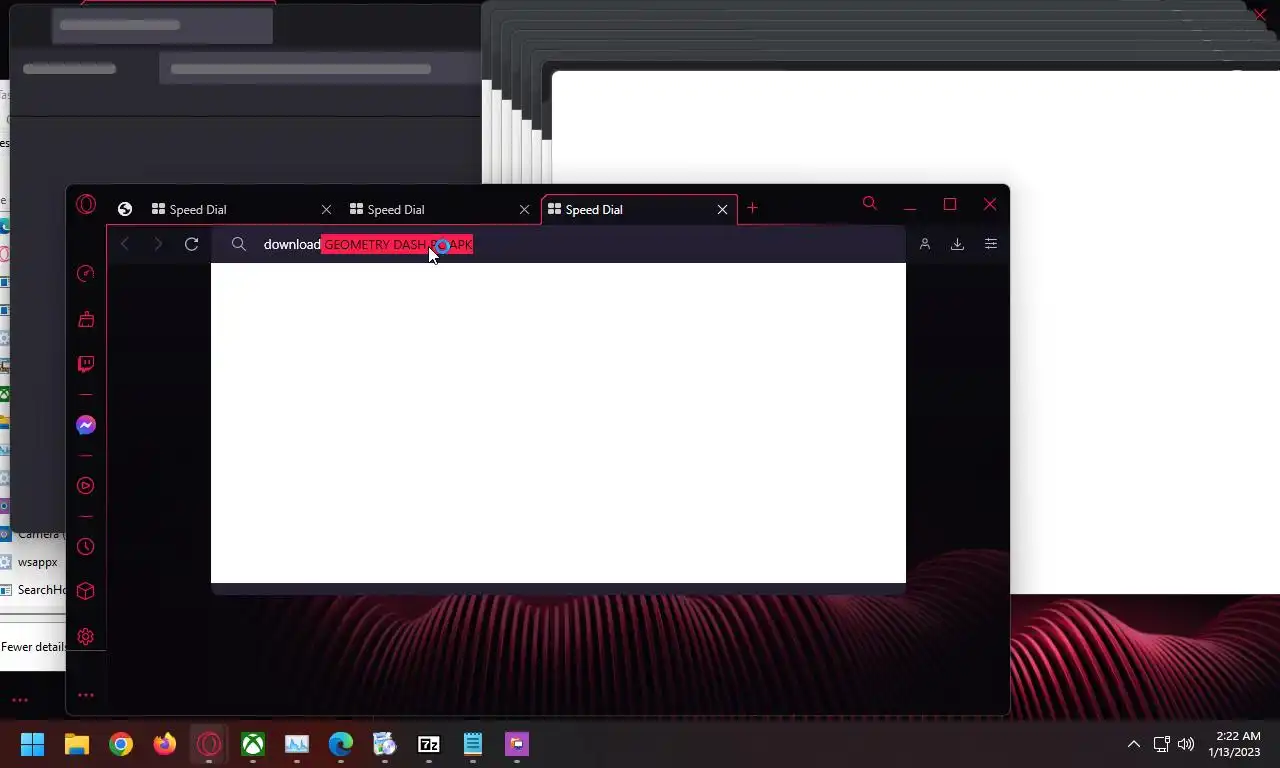Click the sidebar three-dots setup button
Screen dimensions: 1280x768
[86, 695]
